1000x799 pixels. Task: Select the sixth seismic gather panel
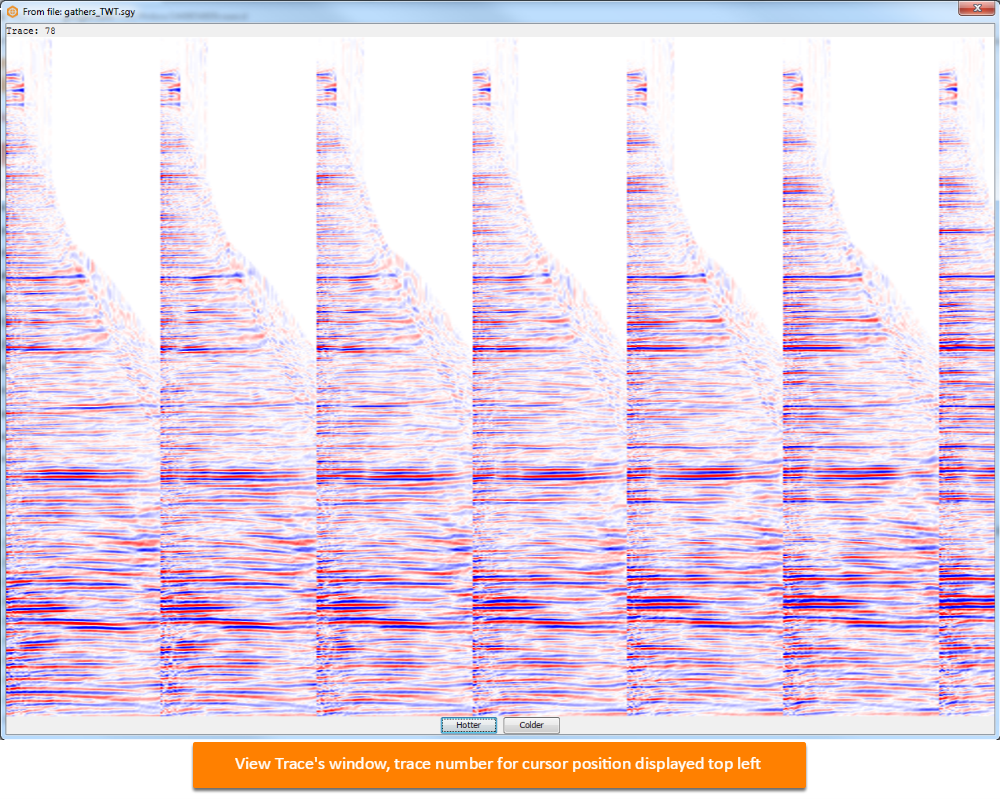coord(861,376)
